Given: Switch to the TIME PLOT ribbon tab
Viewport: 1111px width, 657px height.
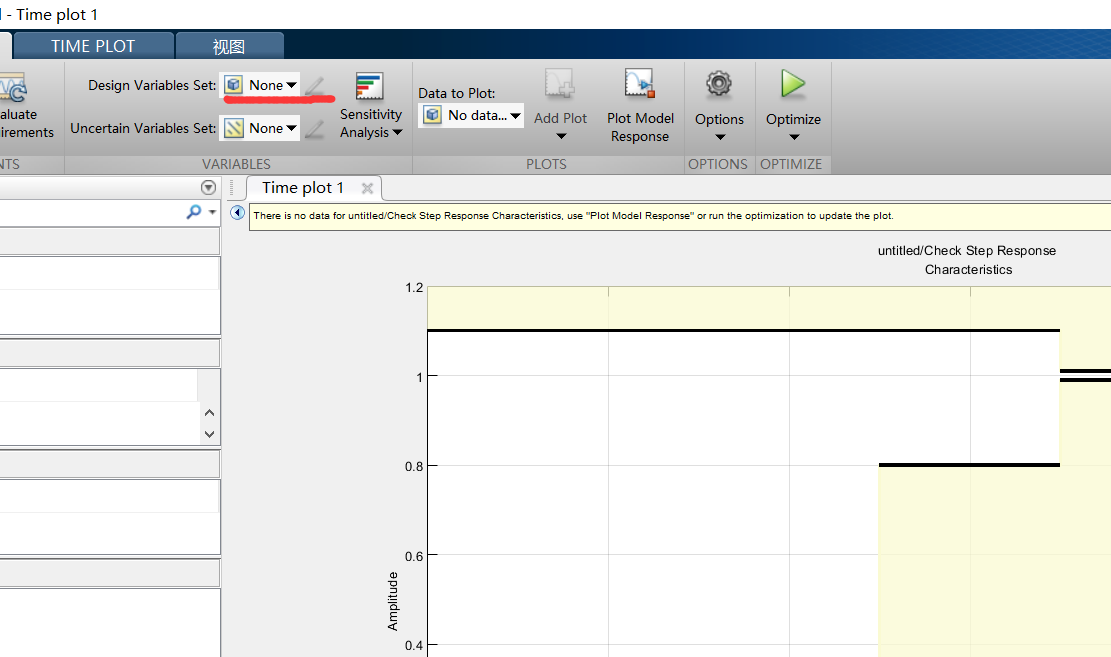Looking at the screenshot, I should click(93, 46).
